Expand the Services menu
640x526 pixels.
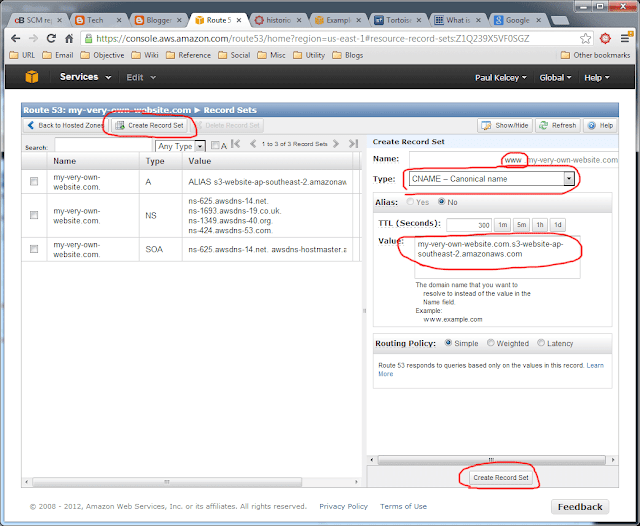pos(85,77)
